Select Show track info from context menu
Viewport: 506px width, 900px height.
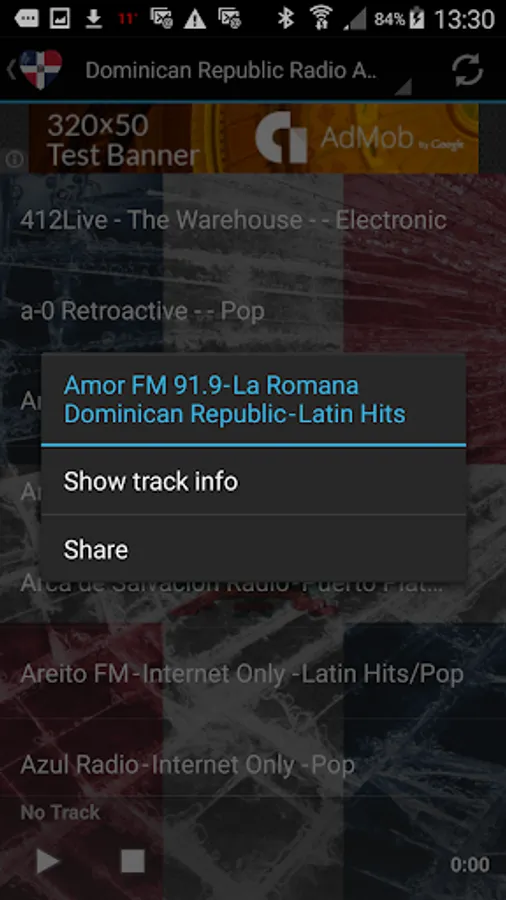pos(253,482)
